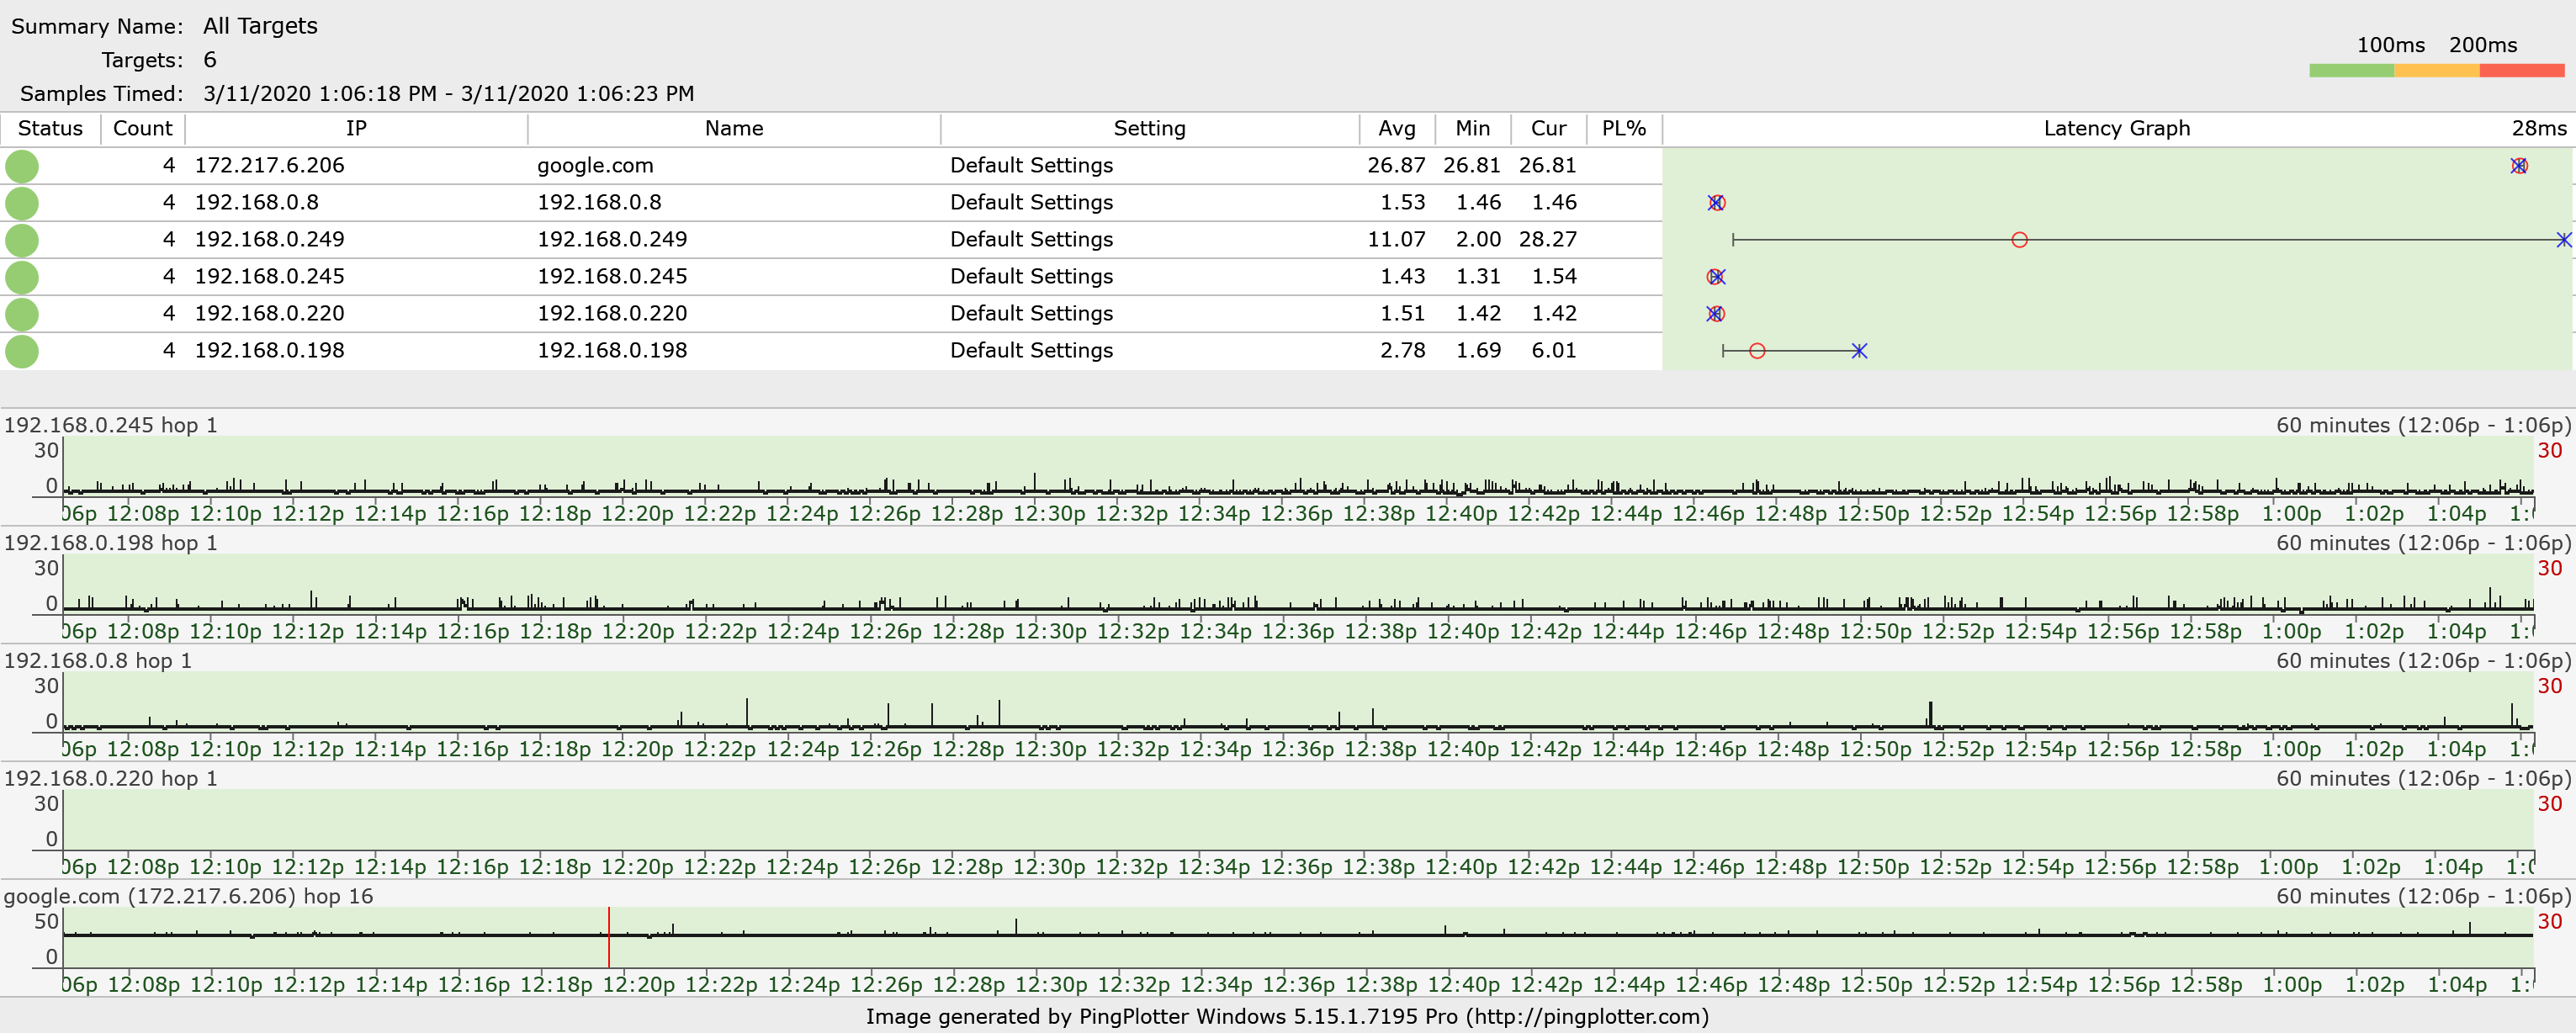Select the 192.168.0.245 target row name
The height and width of the screenshot is (1033, 2576).
point(612,277)
